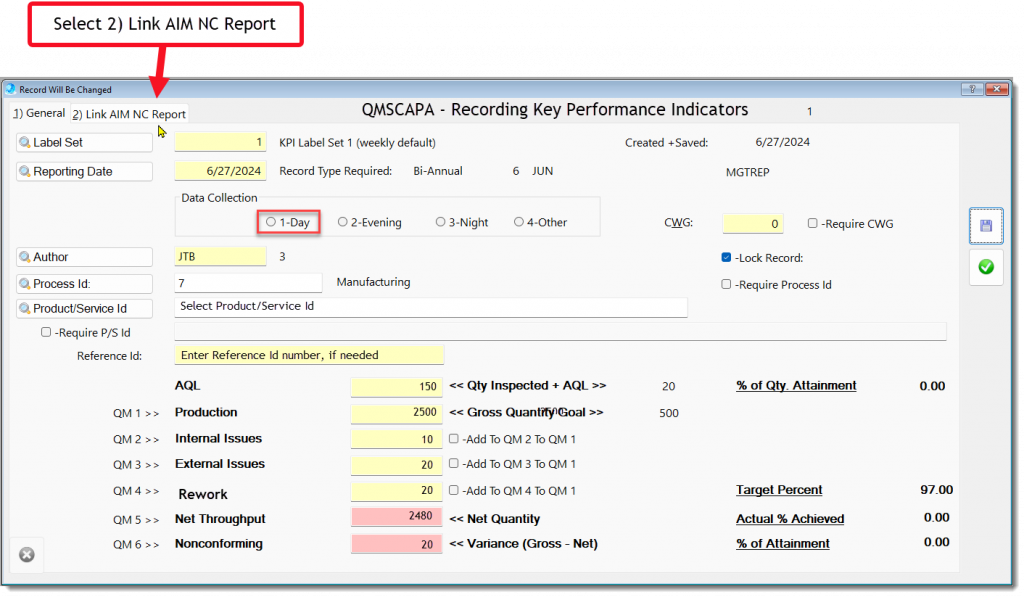1024x597 pixels.
Task: Click the Qty Inspected + AQL label
Action: [528, 385]
